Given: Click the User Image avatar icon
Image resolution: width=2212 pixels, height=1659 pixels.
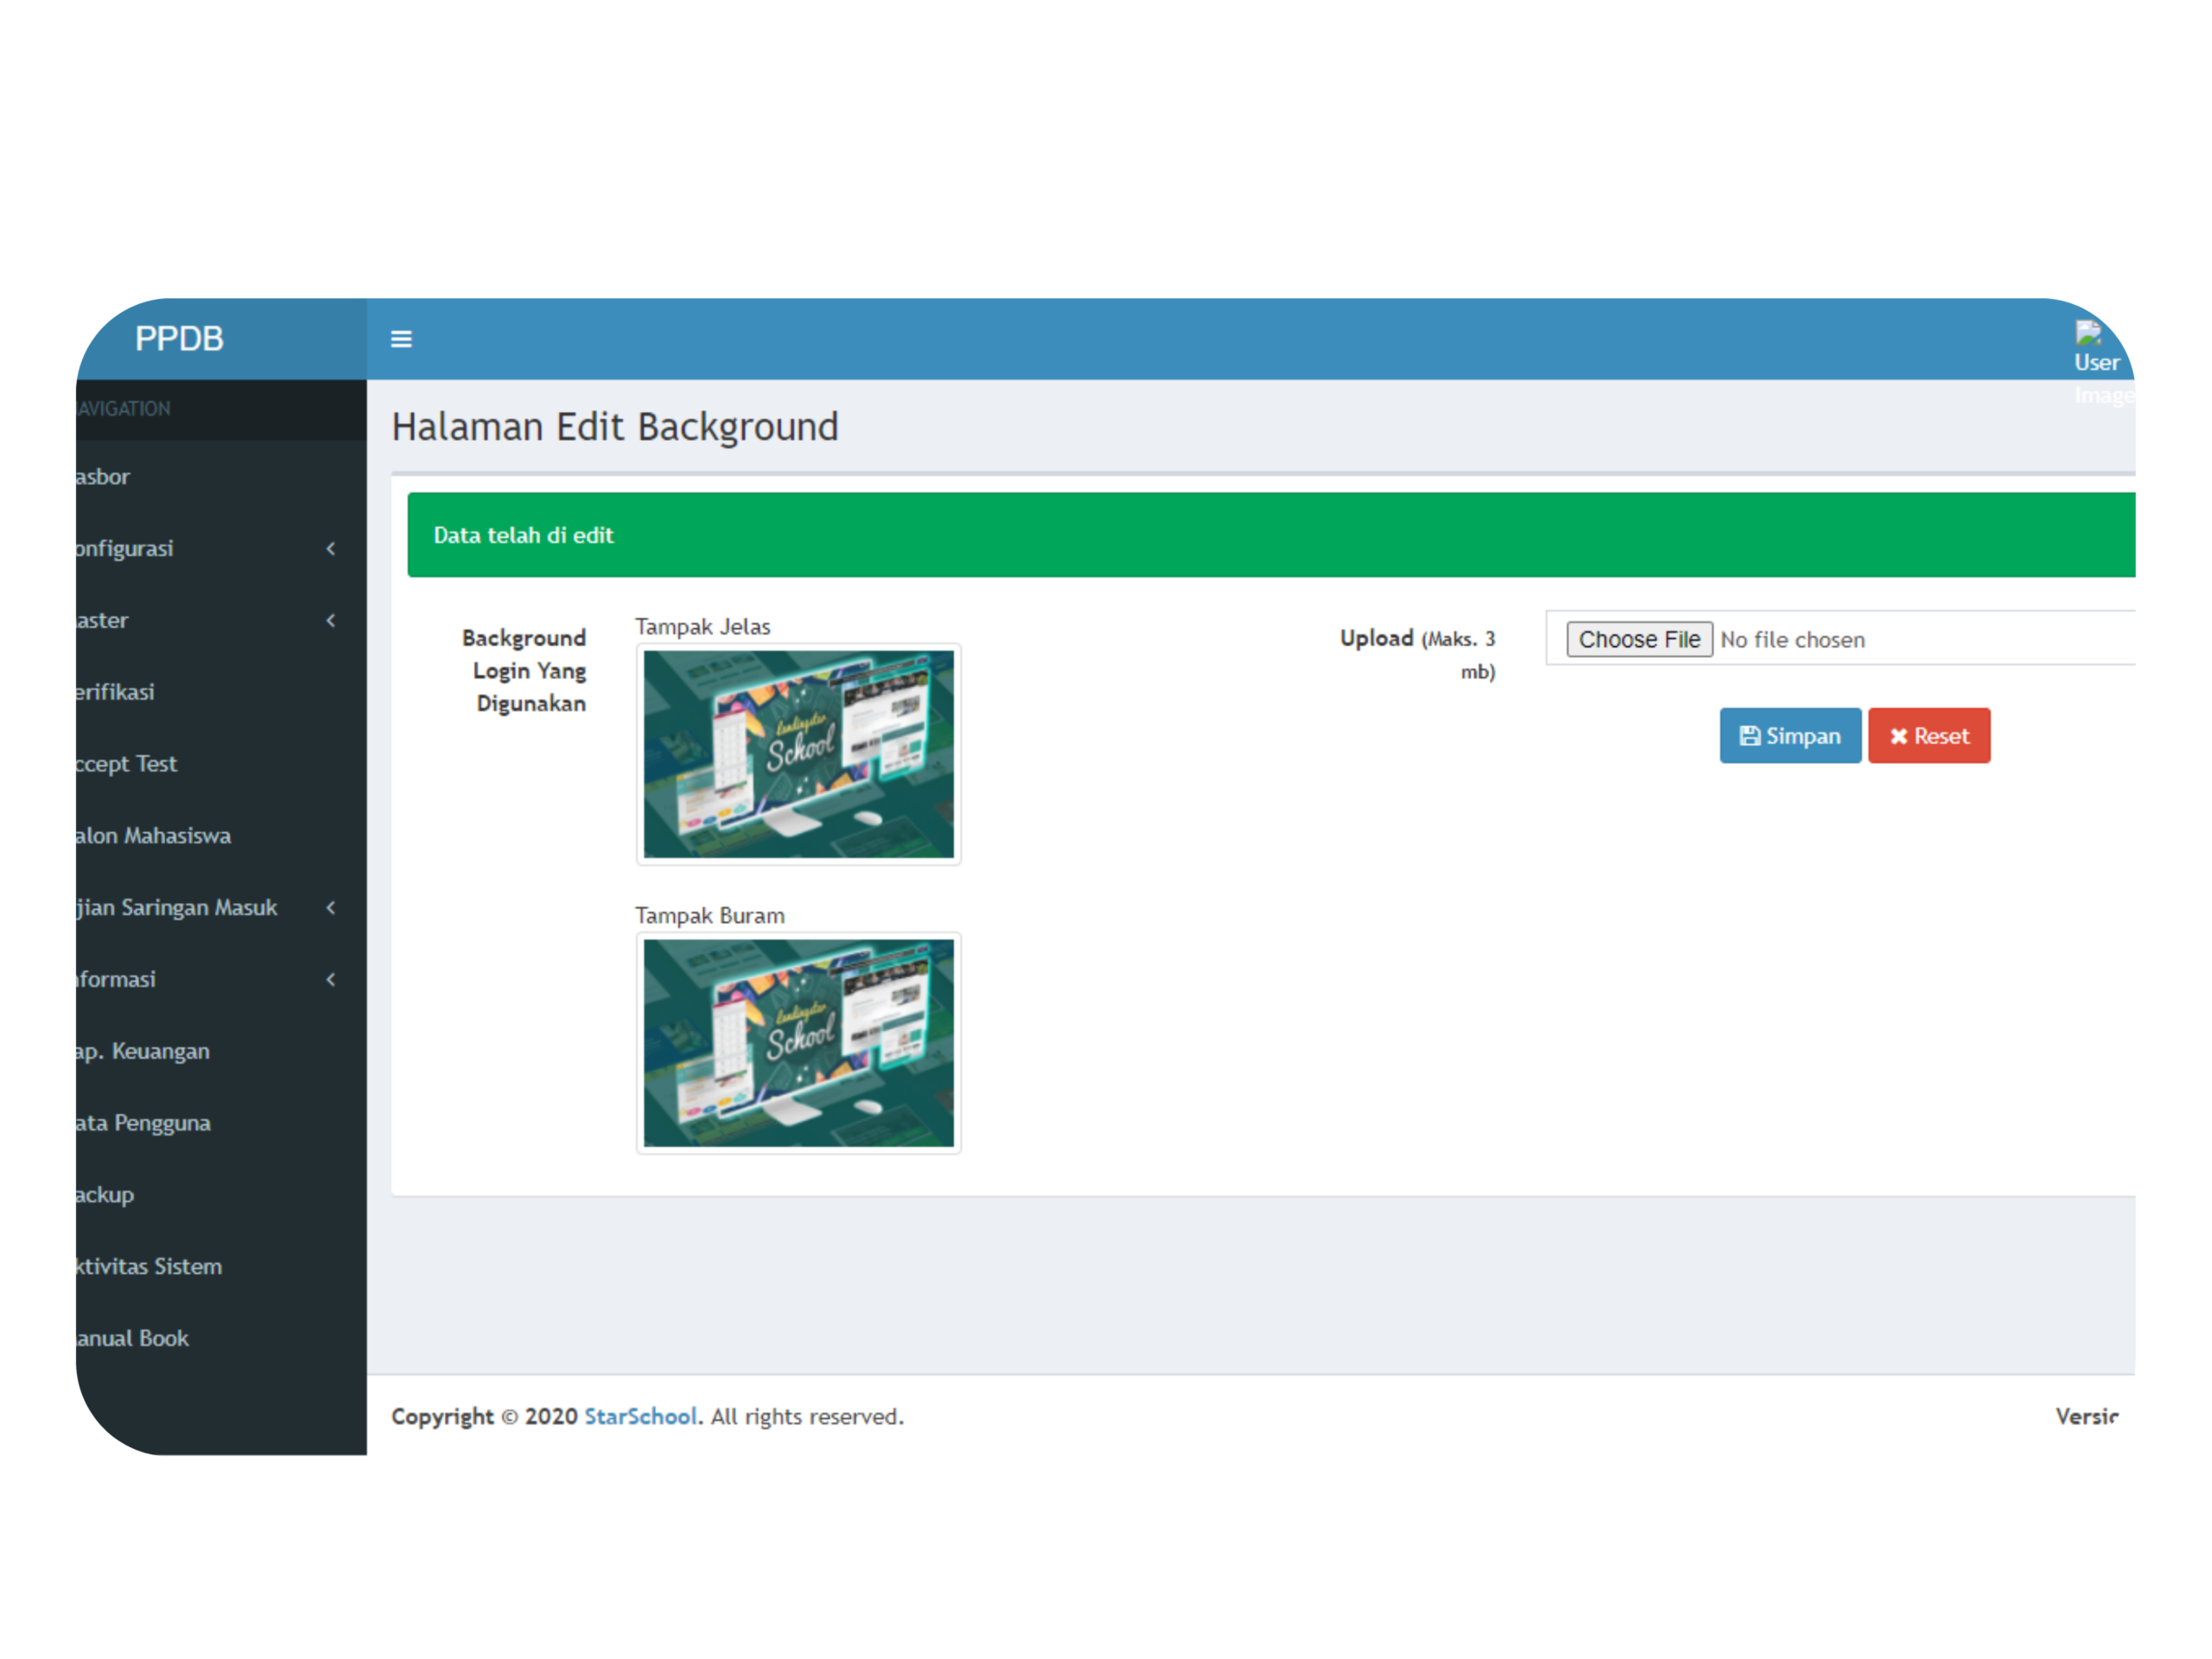Looking at the screenshot, I should [x=2094, y=345].
